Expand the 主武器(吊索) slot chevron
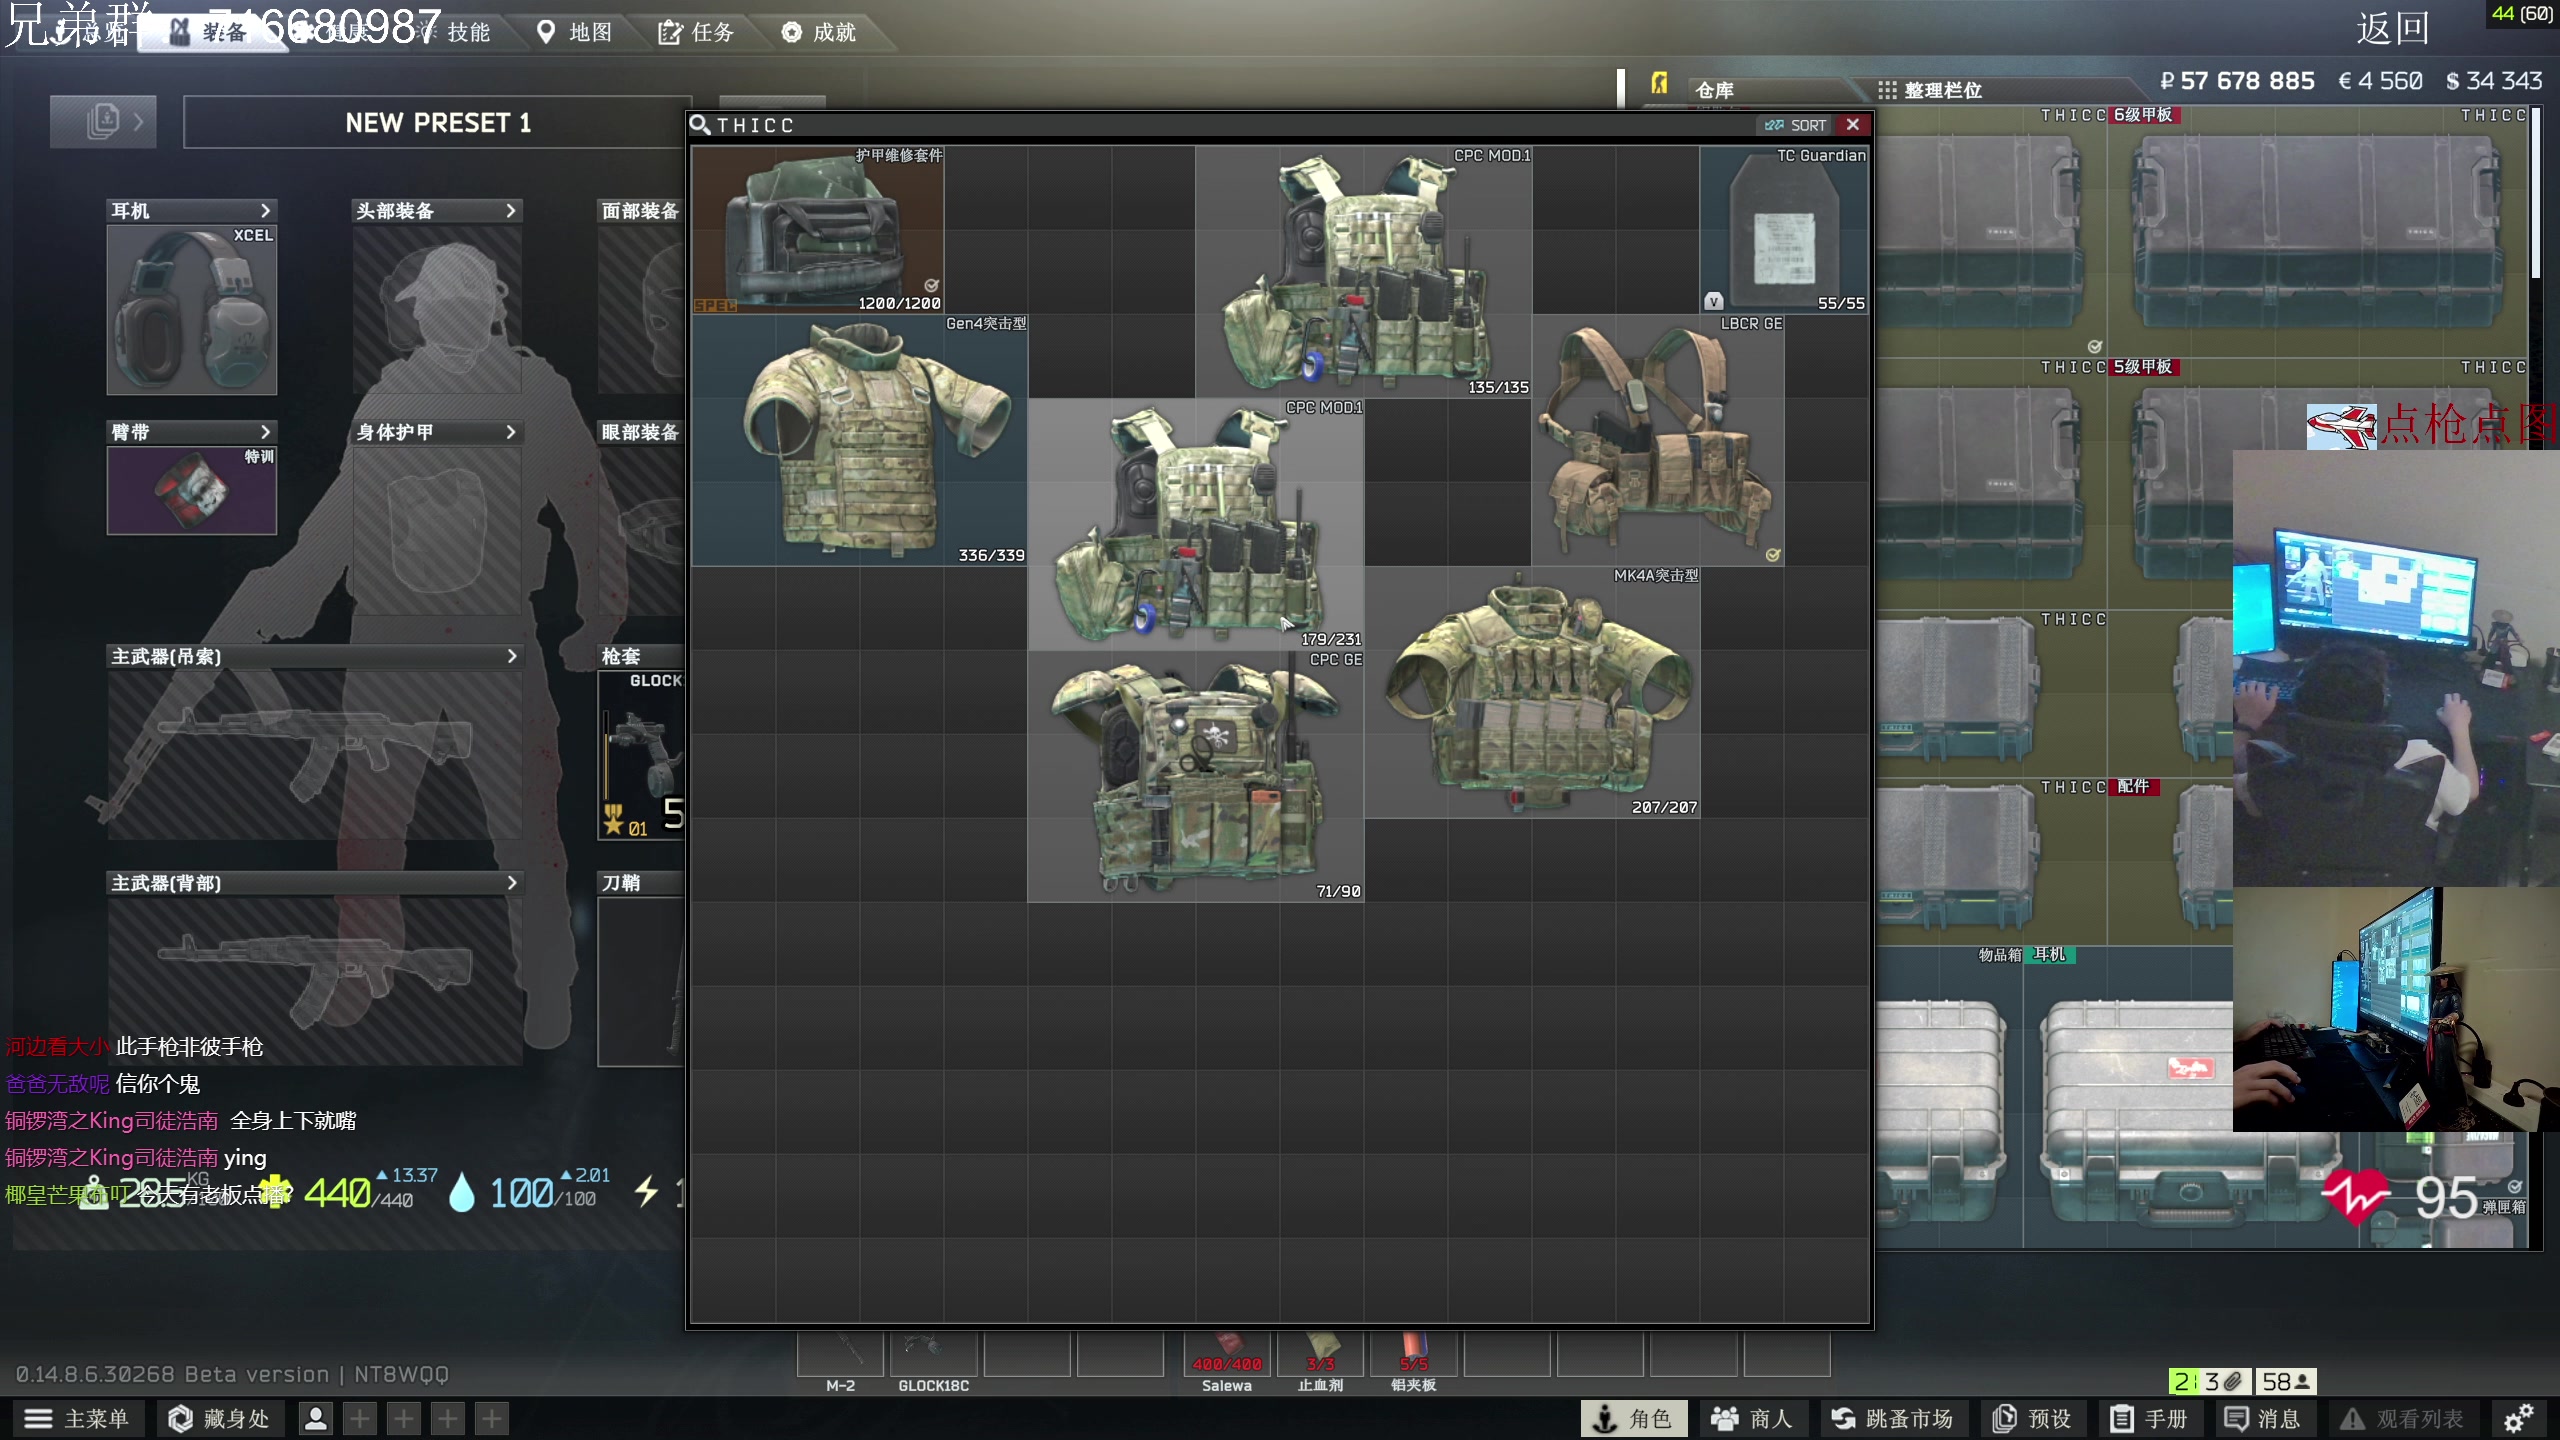The height and width of the screenshot is (1440, 2560). pos(512,656)
